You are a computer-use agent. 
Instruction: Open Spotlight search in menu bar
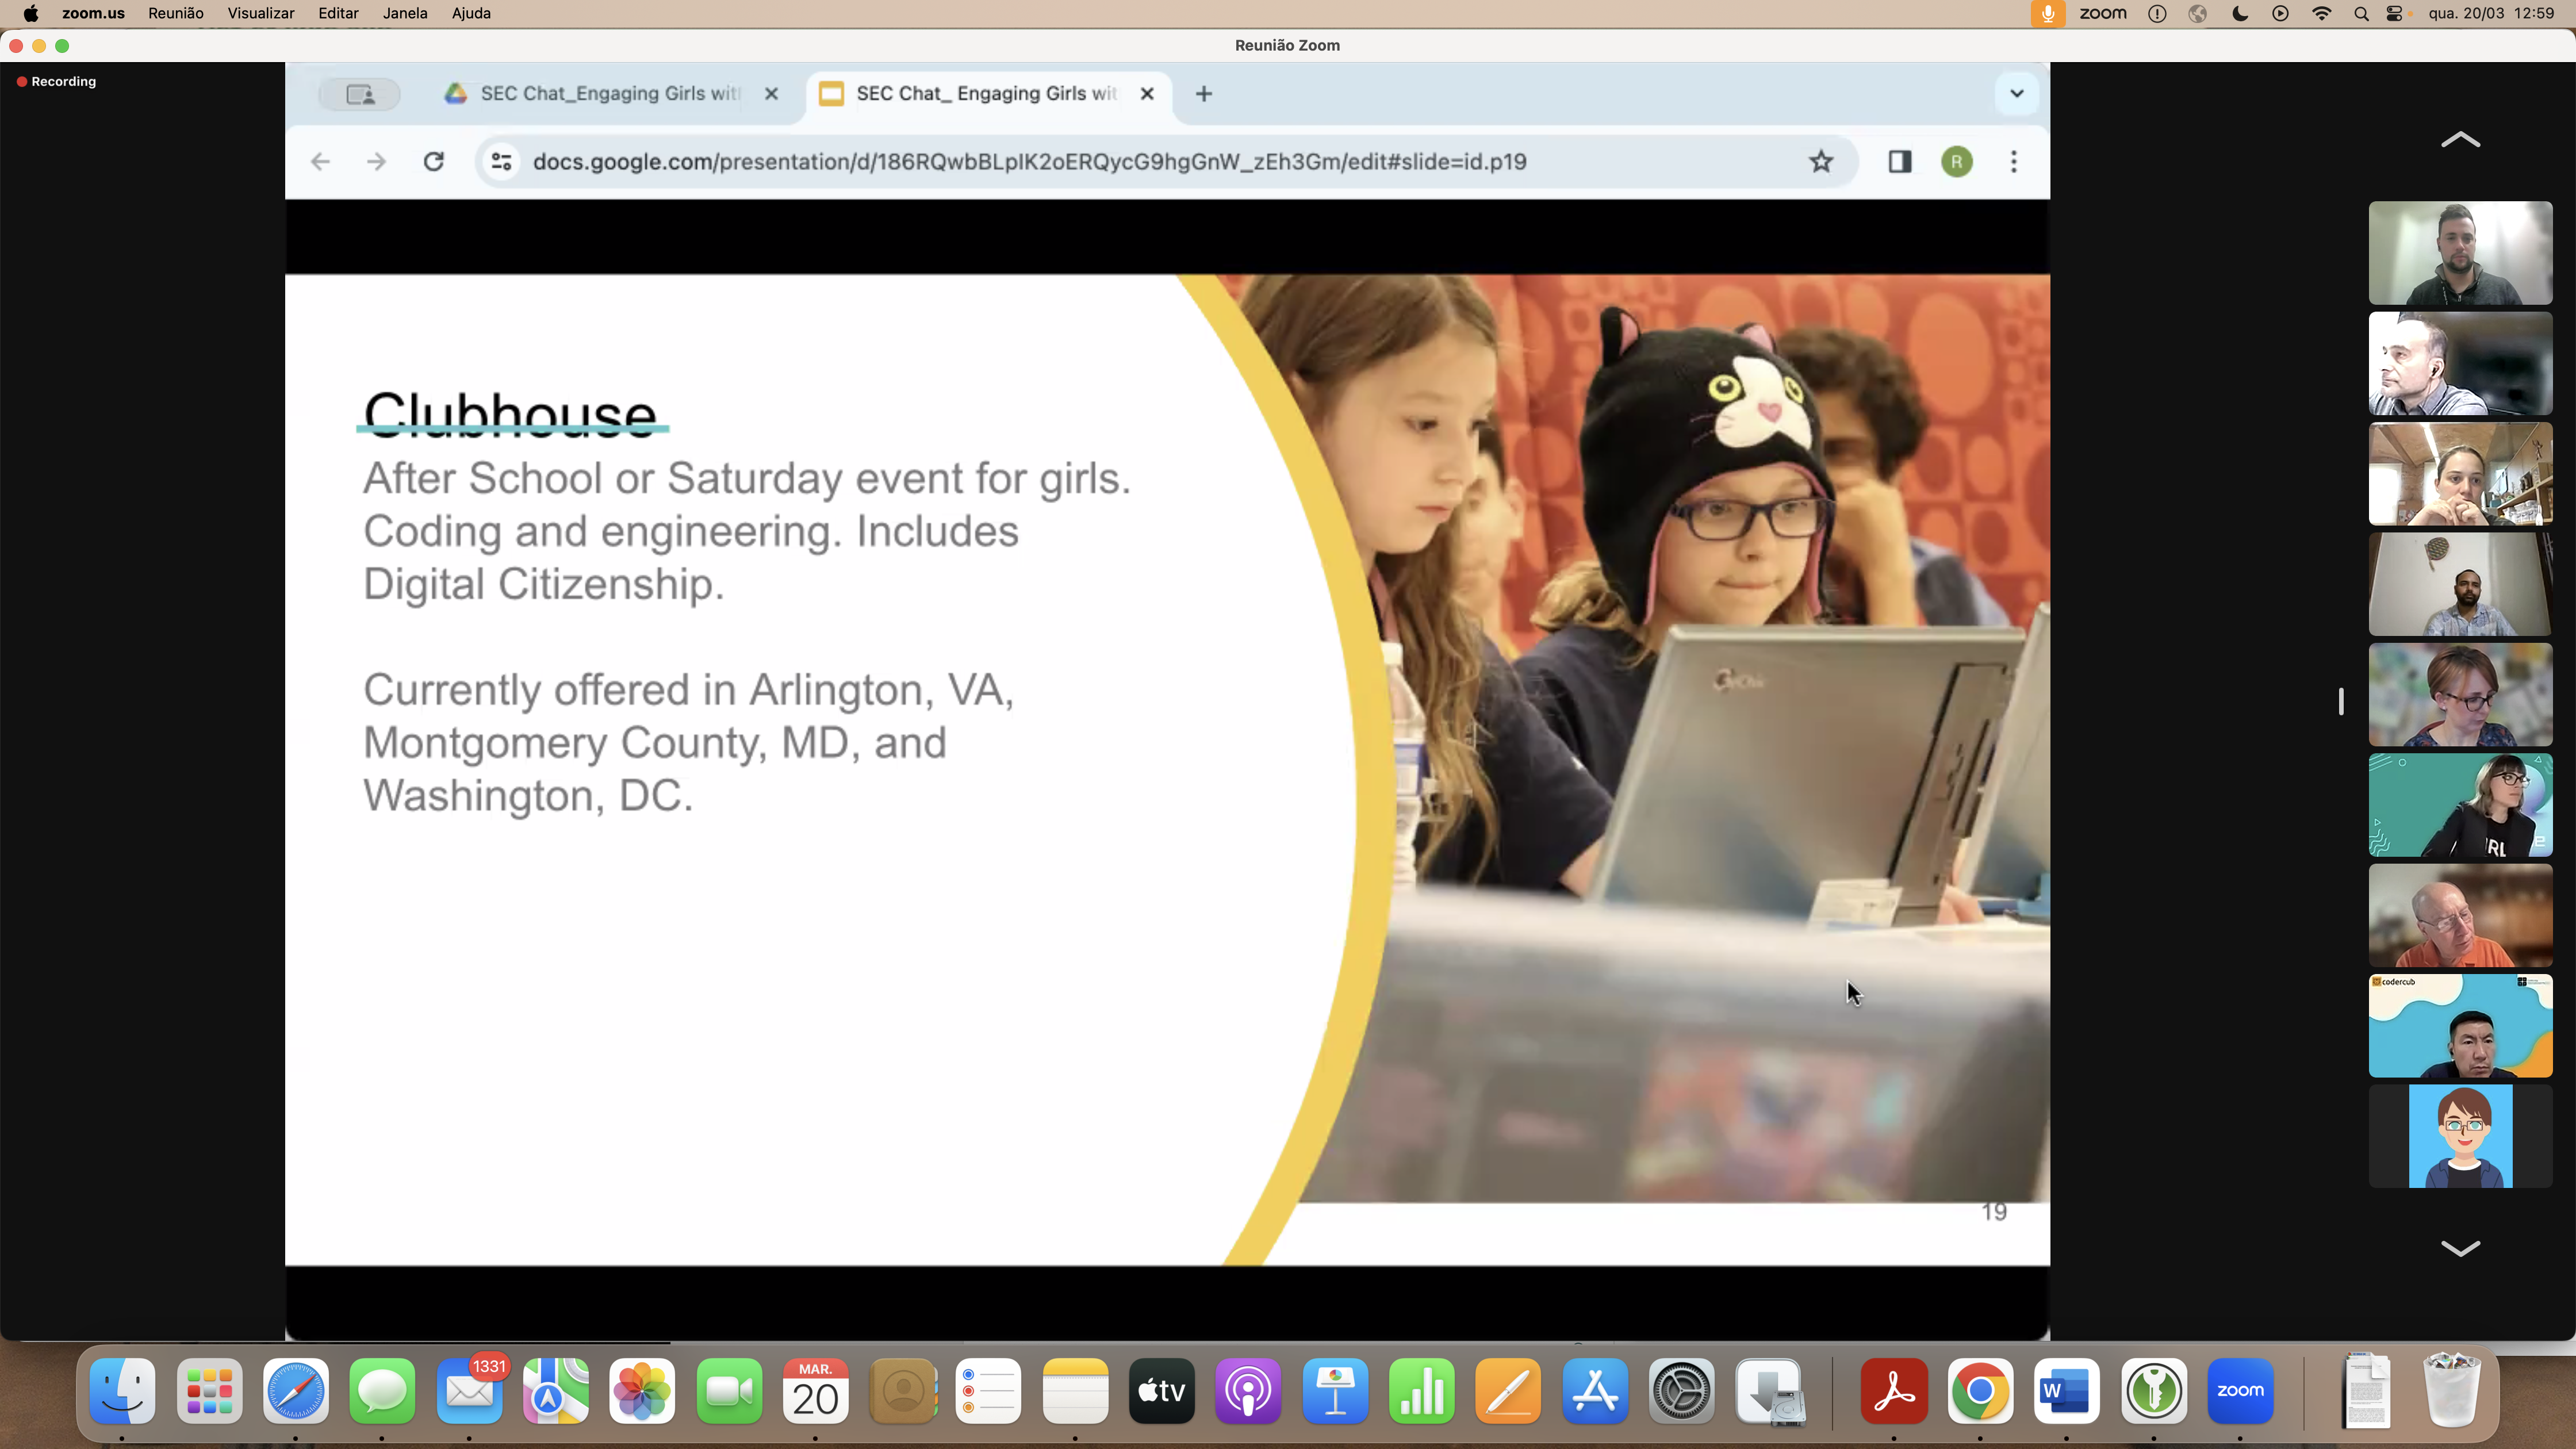point(2361,14)
